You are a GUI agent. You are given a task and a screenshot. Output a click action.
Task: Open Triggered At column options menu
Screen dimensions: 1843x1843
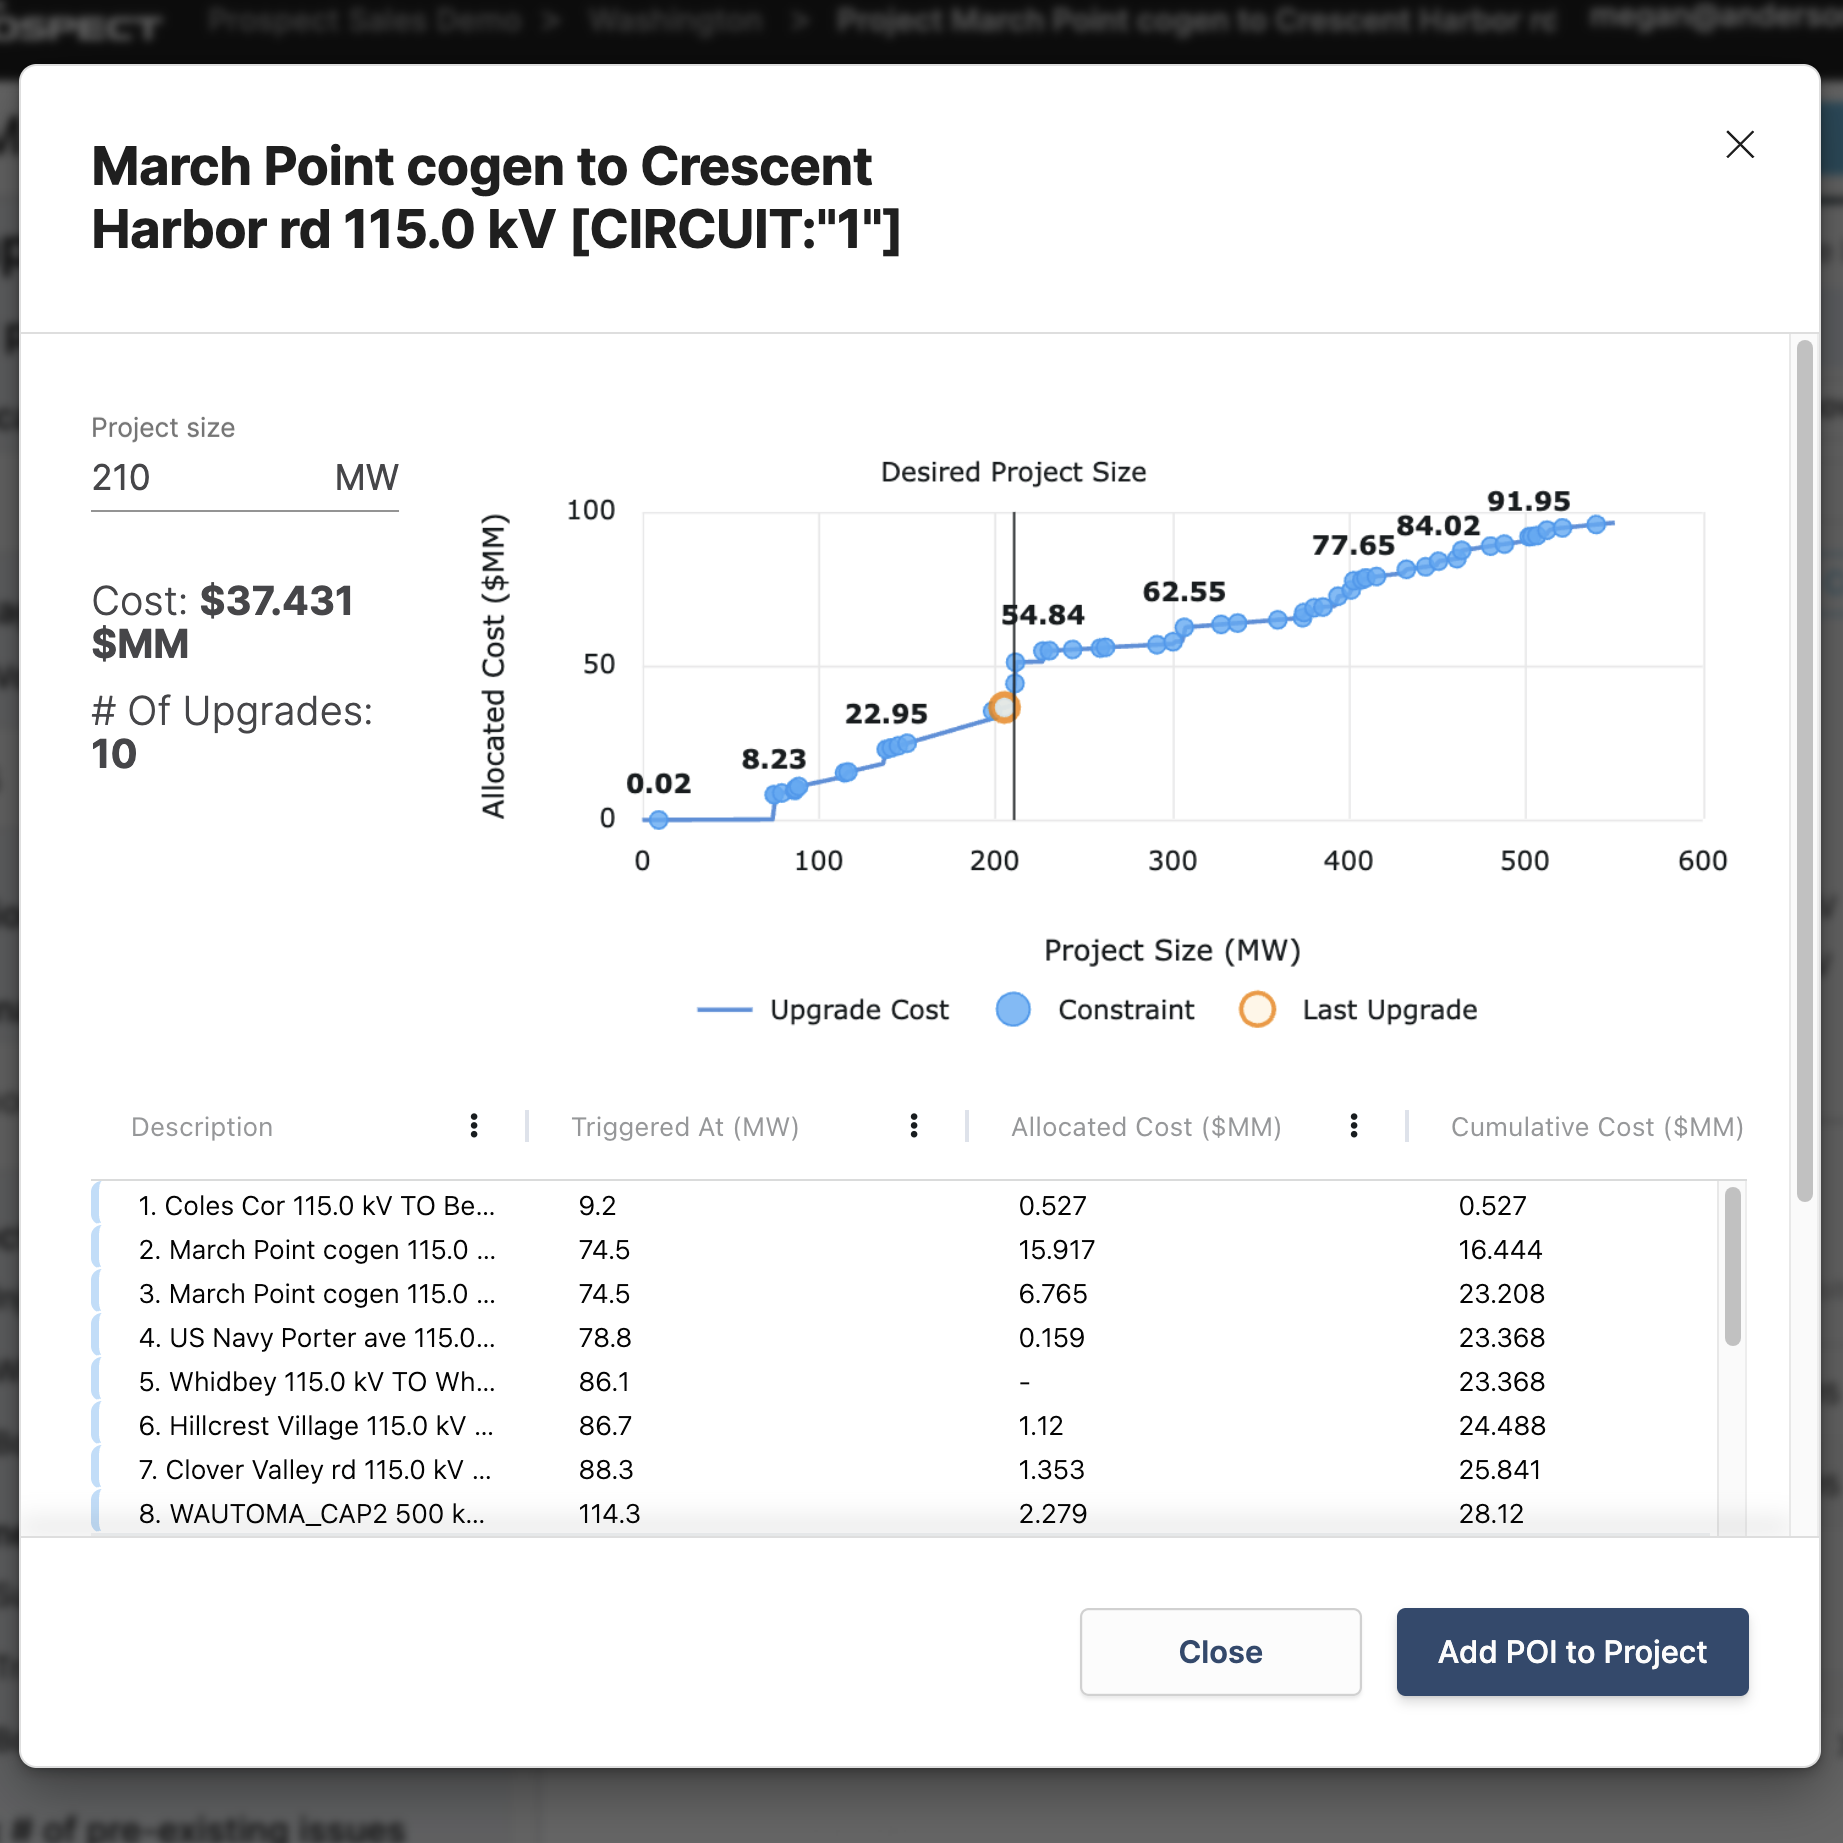[913, 1126]
